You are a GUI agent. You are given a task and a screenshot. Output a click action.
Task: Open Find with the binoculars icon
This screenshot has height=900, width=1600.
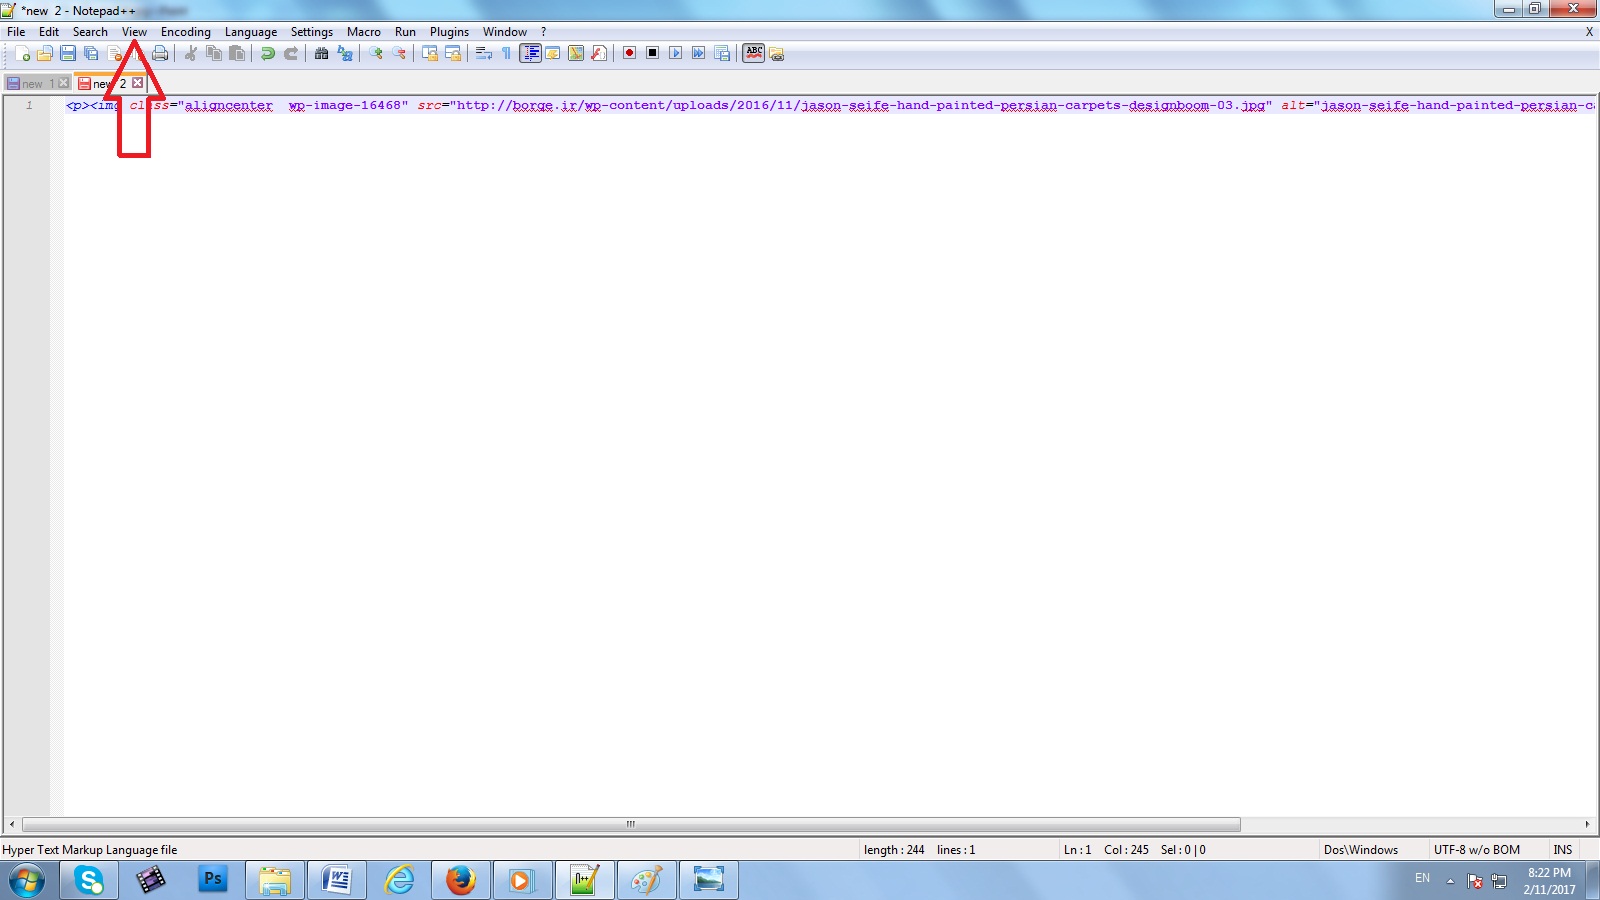point(321,53)
